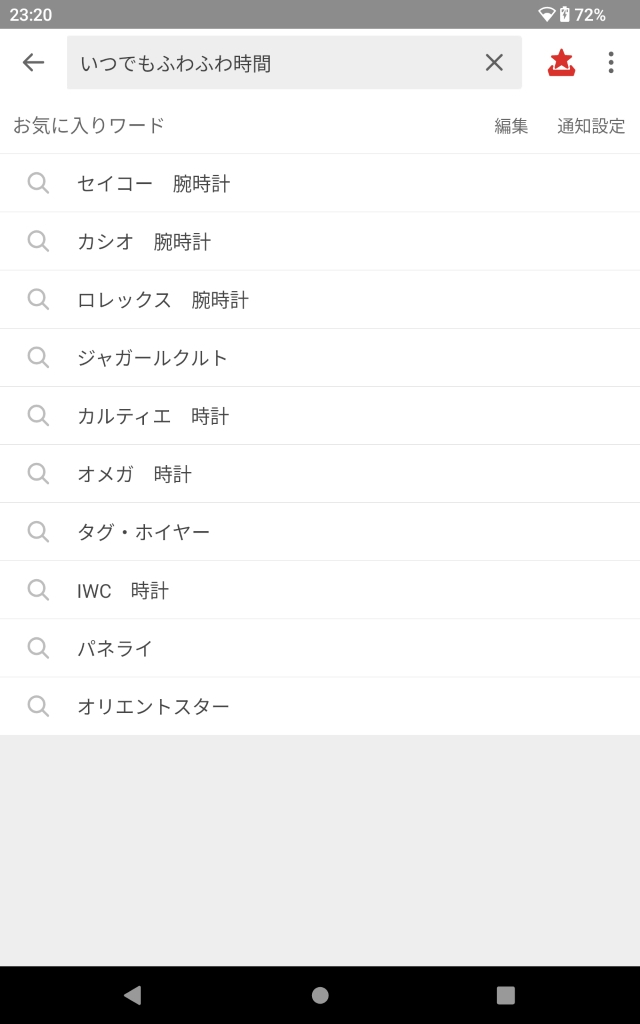Clear the search text with X
Image resolution: width=640 pixels, height=1024 pixels.
[x=494, y=62]
